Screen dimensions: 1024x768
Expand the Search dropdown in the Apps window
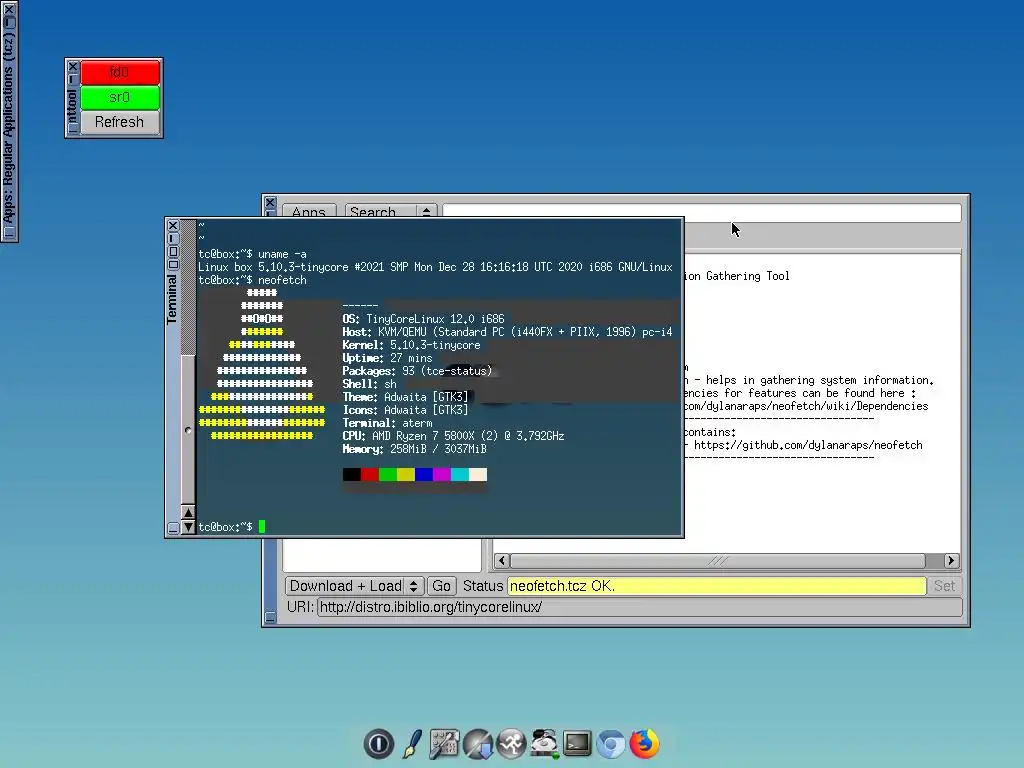(391, 210)
